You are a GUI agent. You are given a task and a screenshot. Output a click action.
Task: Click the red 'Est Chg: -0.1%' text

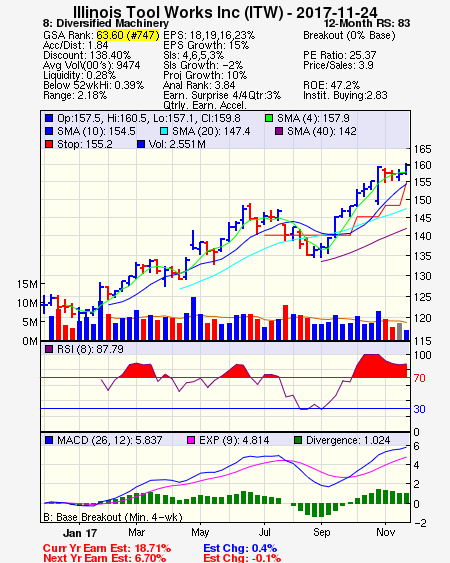(242, 558)
